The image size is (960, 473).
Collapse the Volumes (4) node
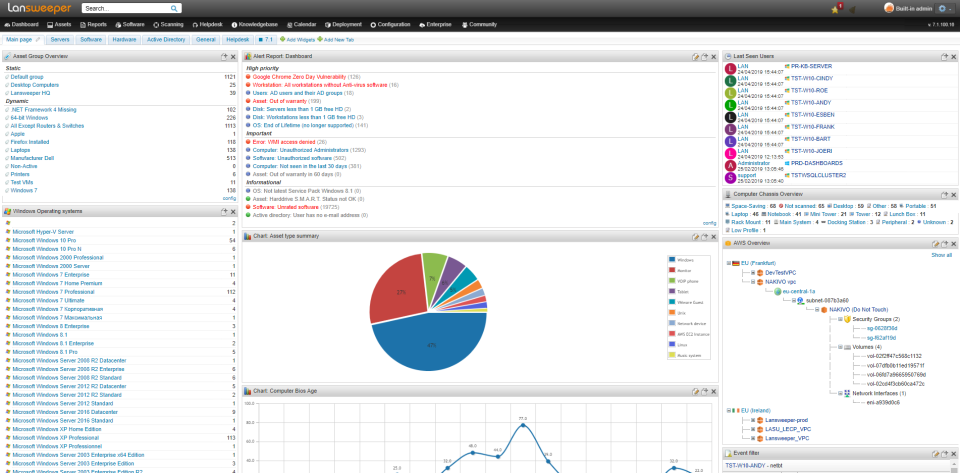tap(840, 347)
